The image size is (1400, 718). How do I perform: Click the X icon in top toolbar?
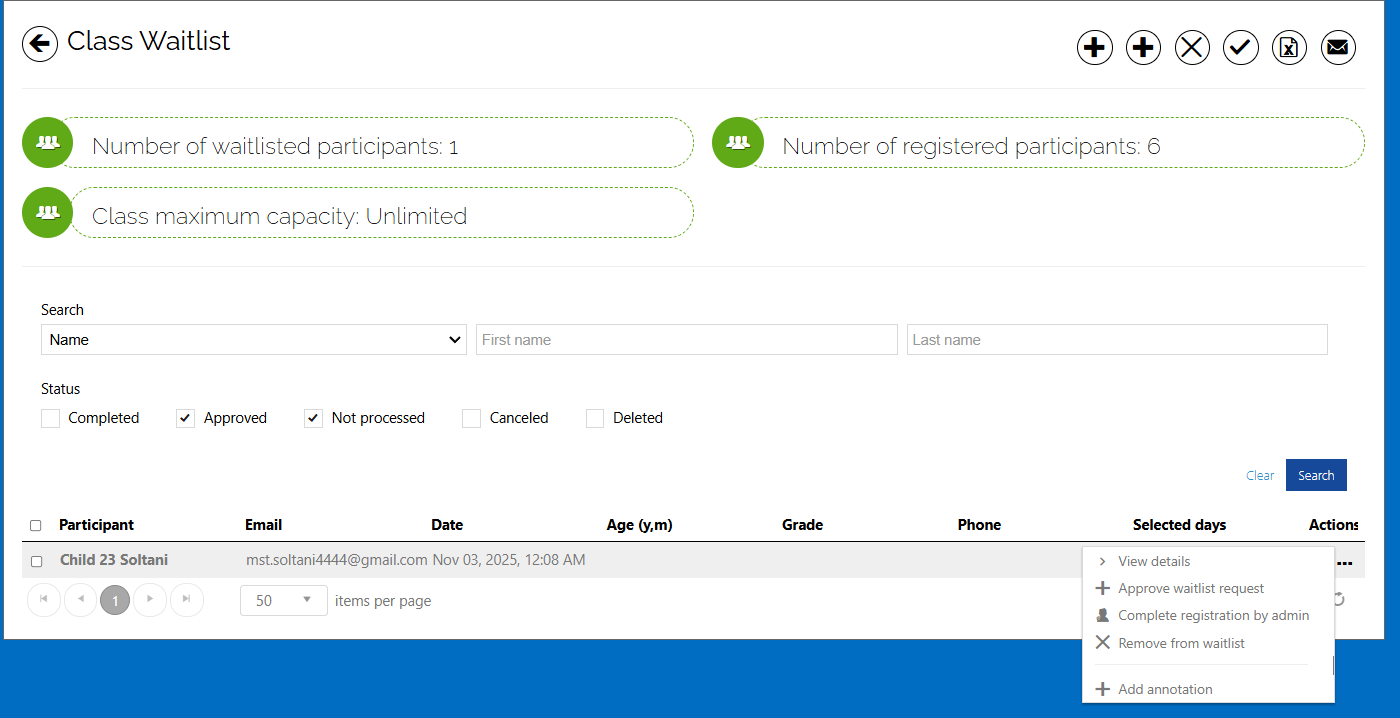pos(1192,47)
